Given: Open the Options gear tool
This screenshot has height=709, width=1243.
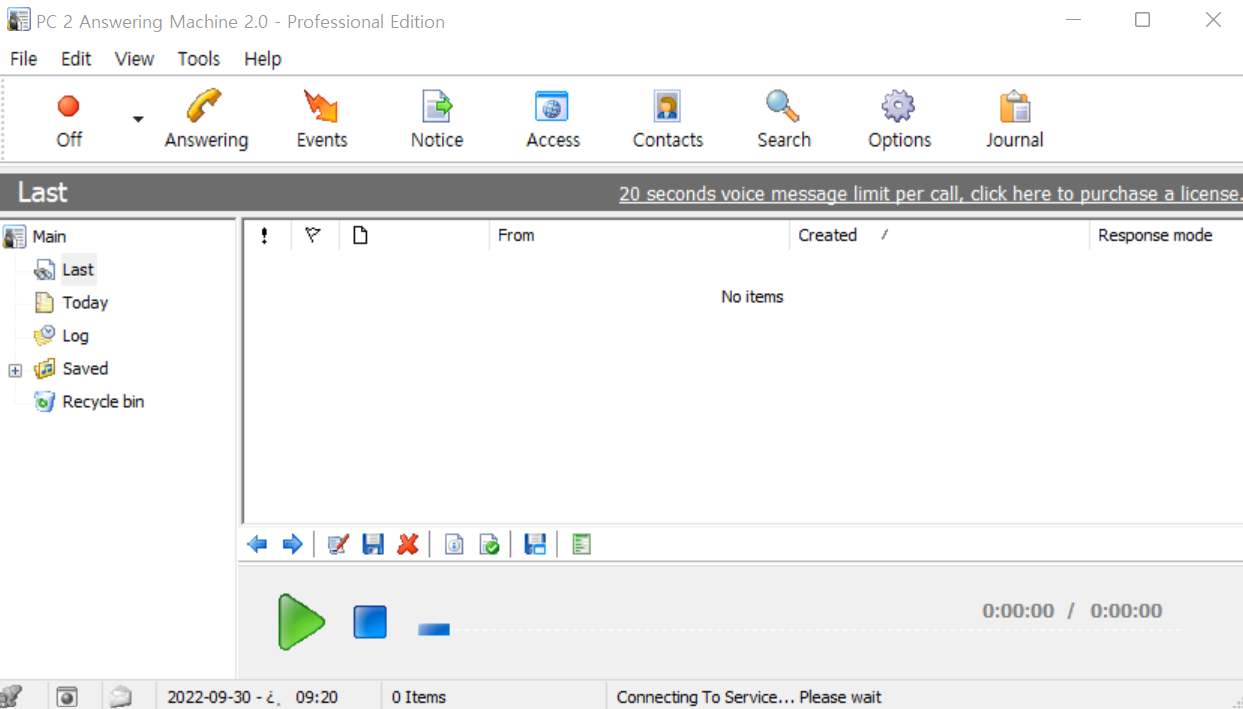Looking at the screenshot, I should point(899,120).
